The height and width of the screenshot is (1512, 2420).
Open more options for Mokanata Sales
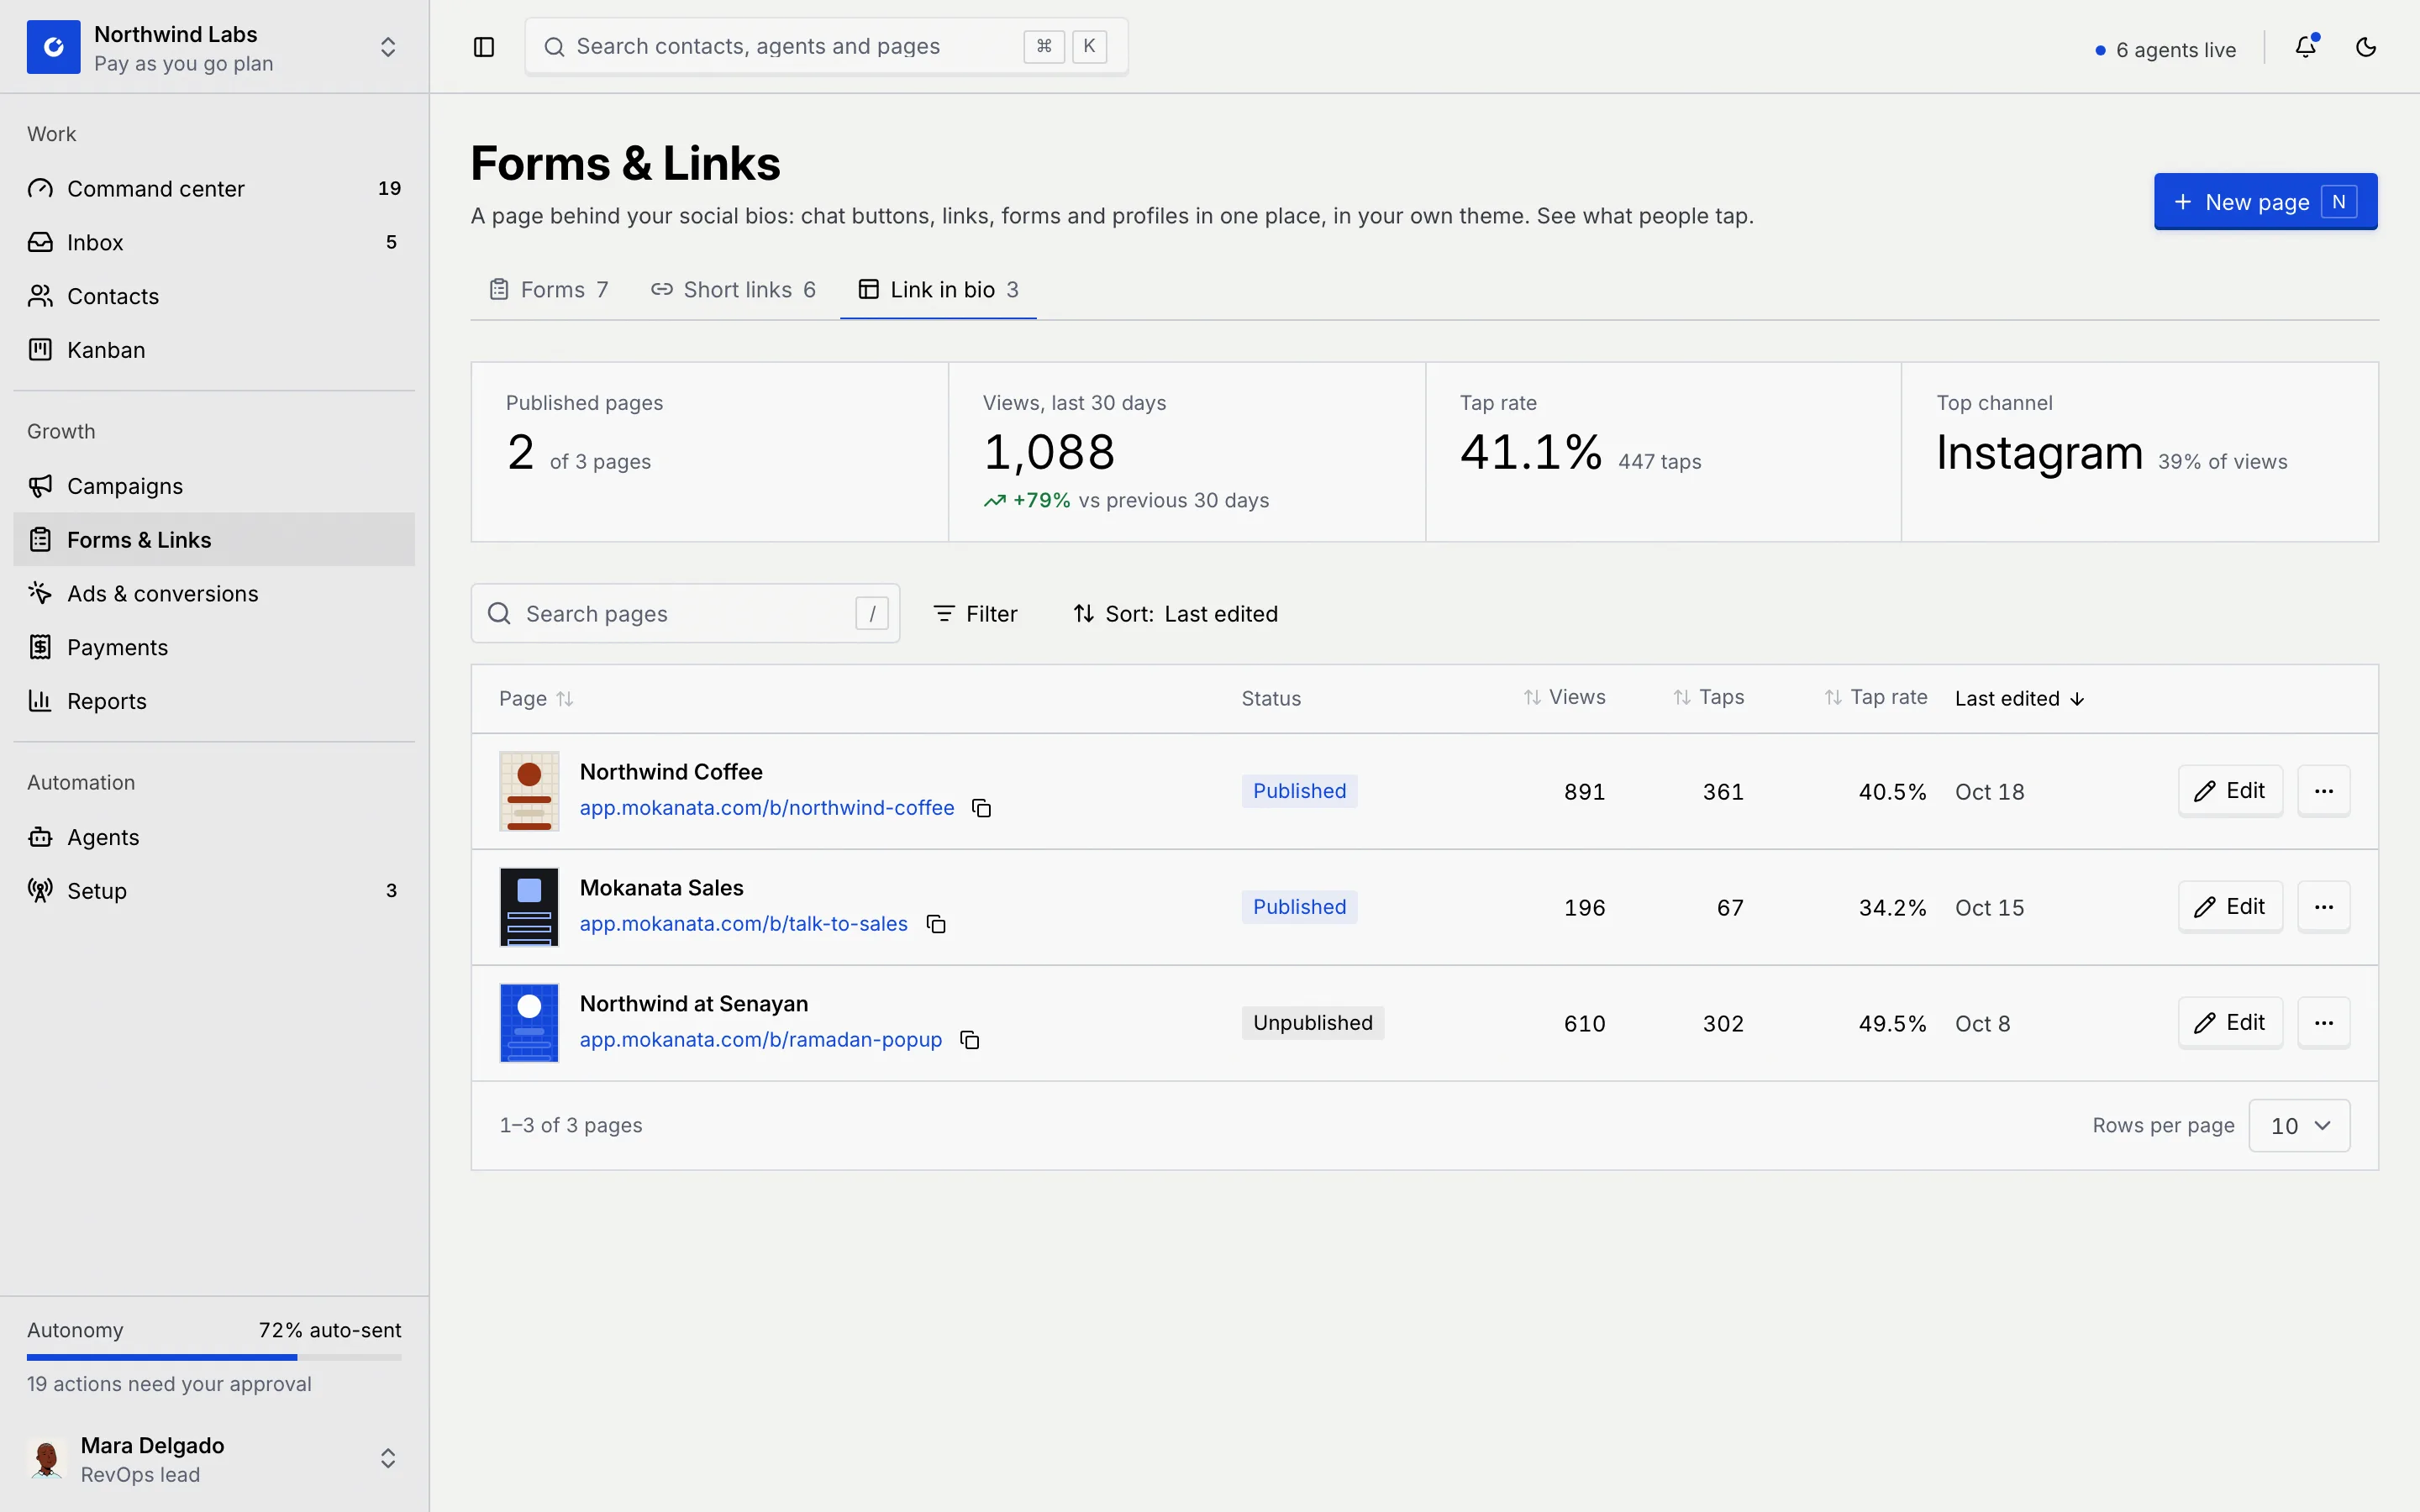[2324, 907]
